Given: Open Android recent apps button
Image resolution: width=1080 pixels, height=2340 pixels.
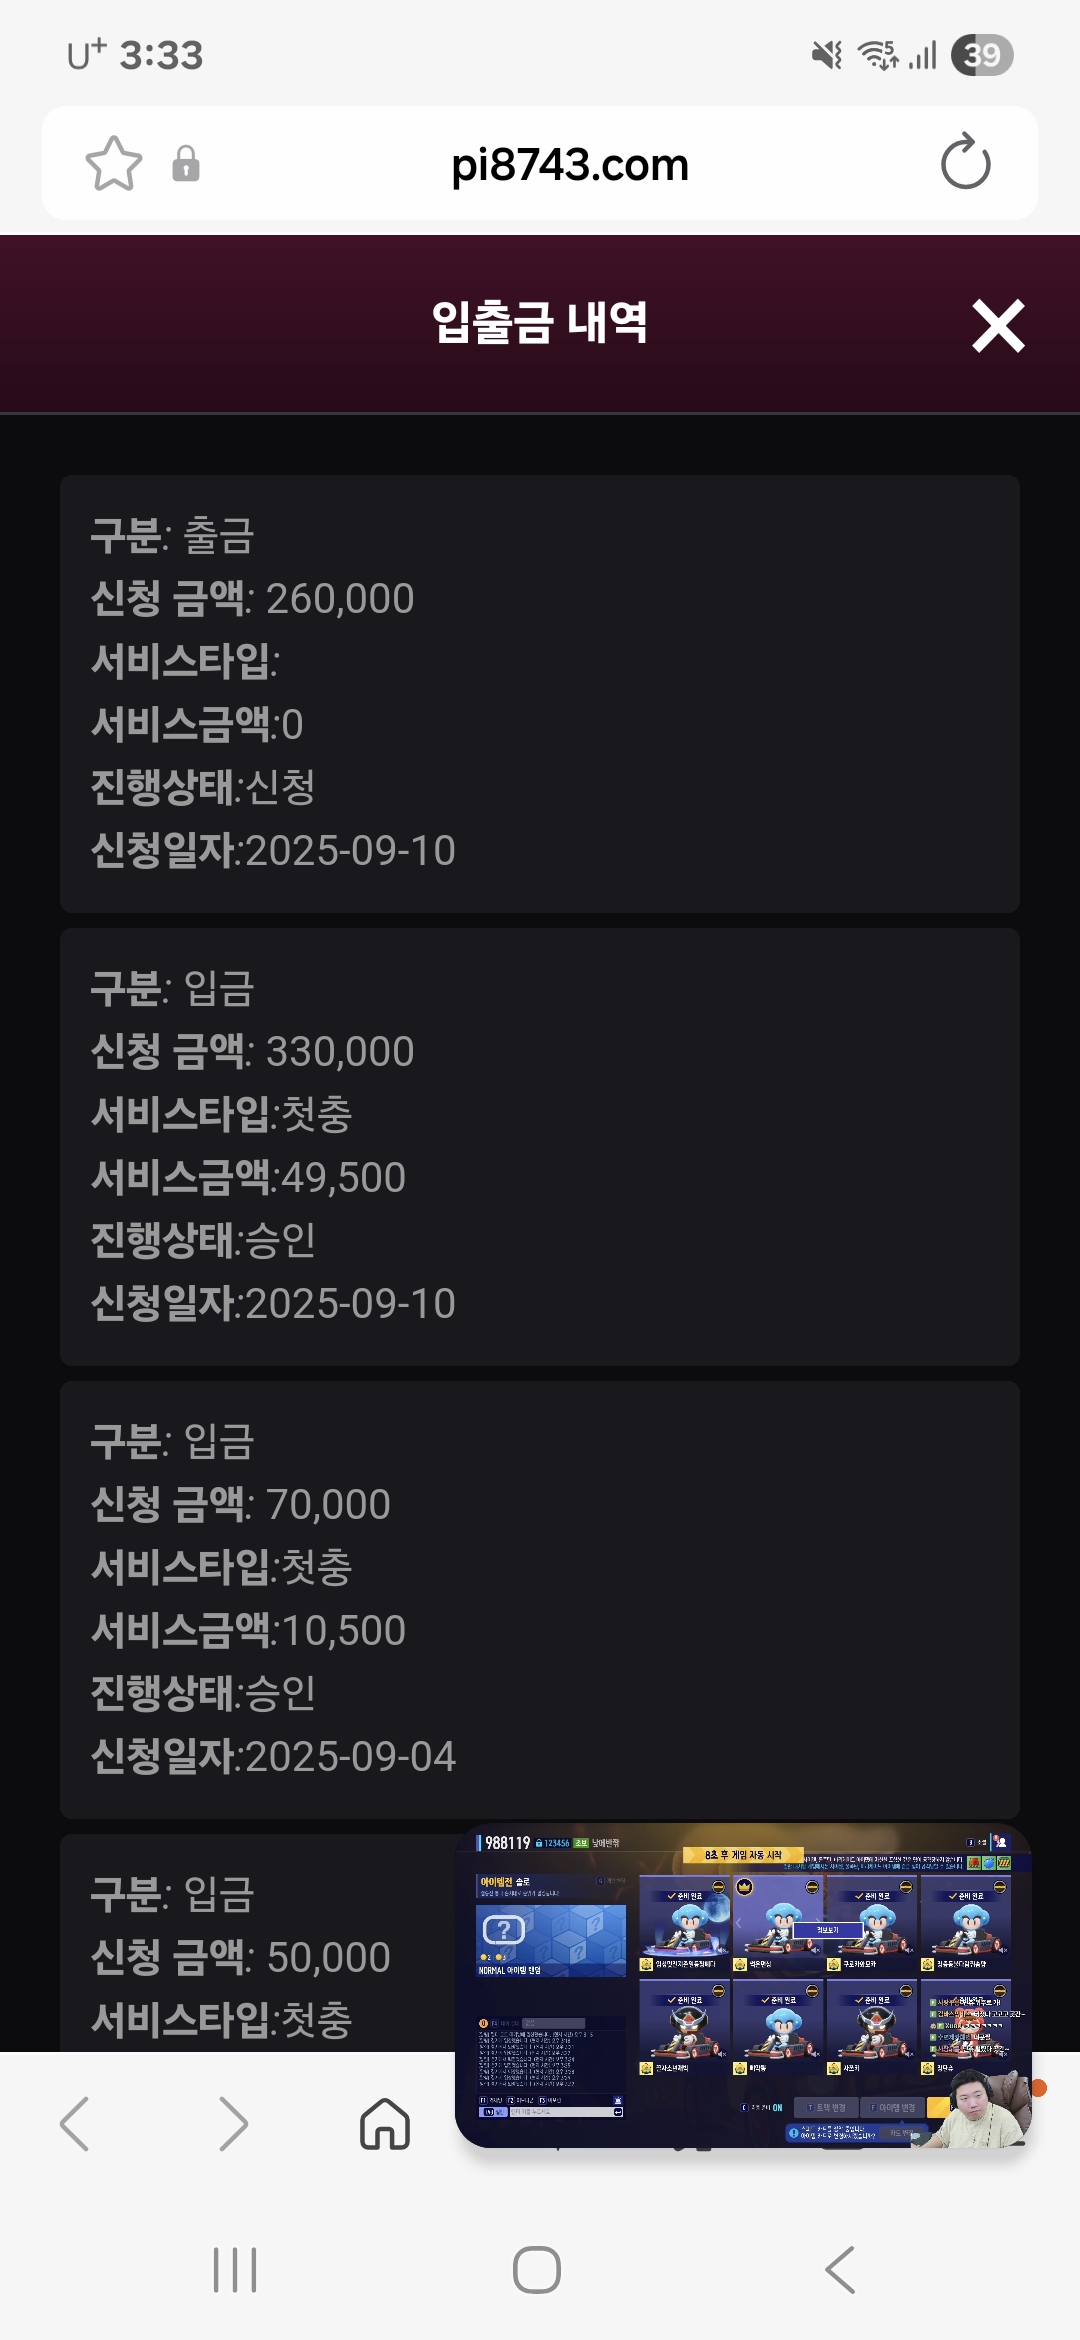Looking at the screenshot, I should pyautogui.click(x=235, y=2270).
